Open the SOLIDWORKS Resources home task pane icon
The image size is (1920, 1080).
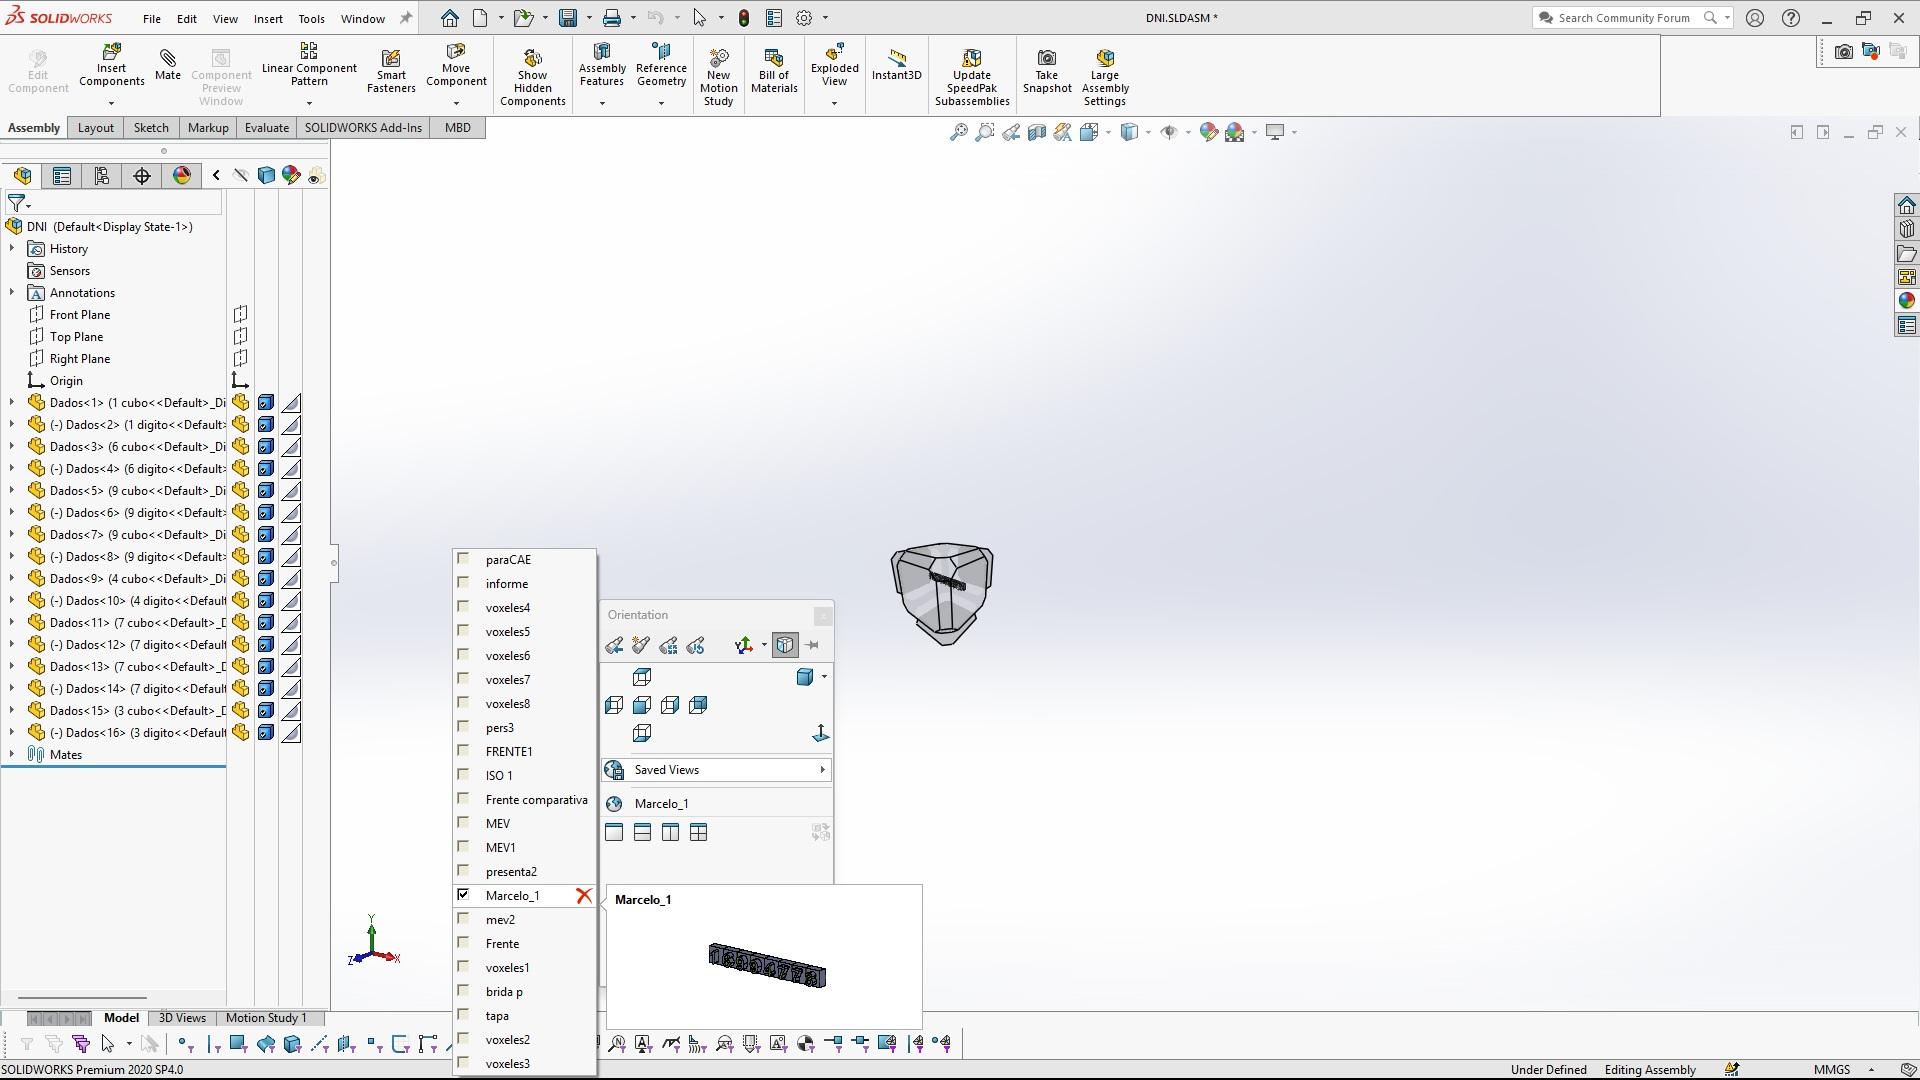[1906, 205]
